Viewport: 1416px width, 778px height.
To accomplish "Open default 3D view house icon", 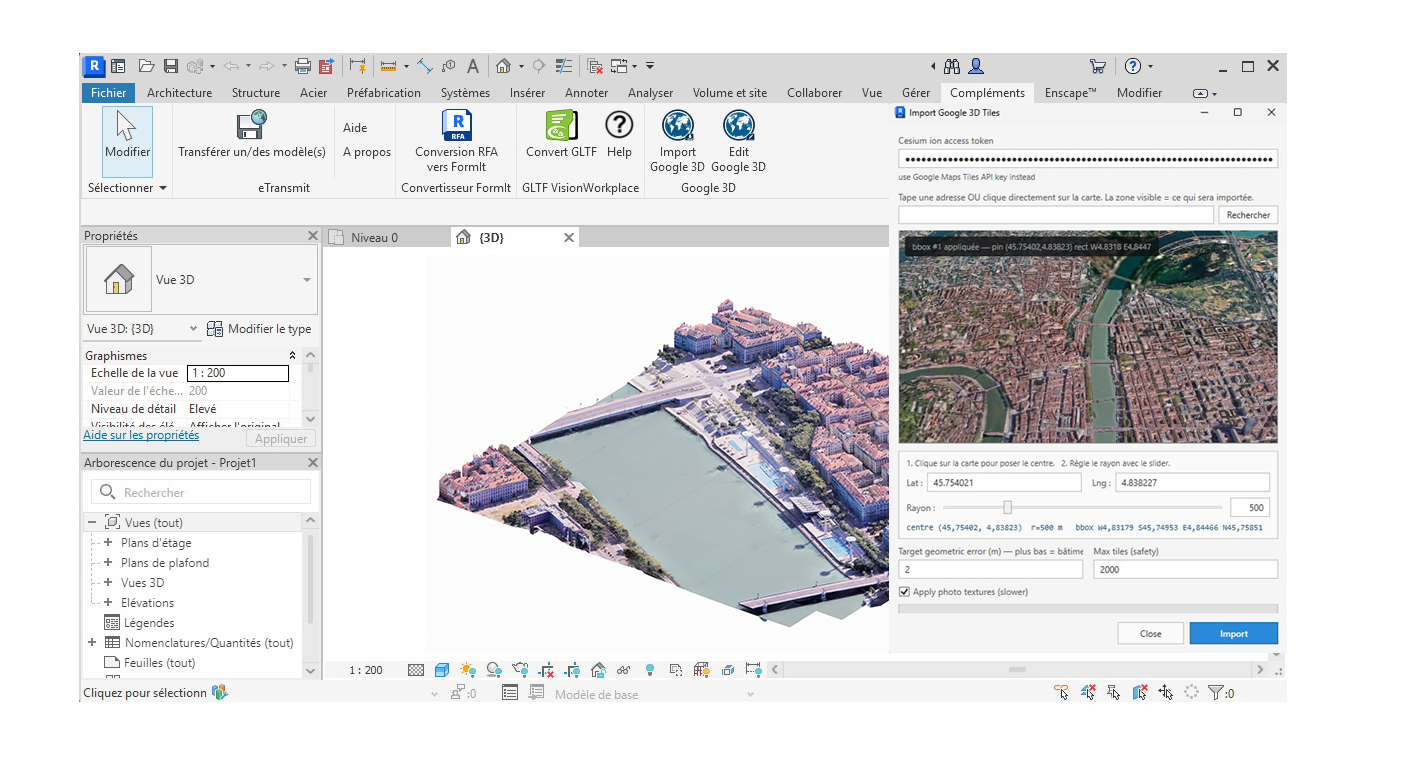I will point(503,66).
